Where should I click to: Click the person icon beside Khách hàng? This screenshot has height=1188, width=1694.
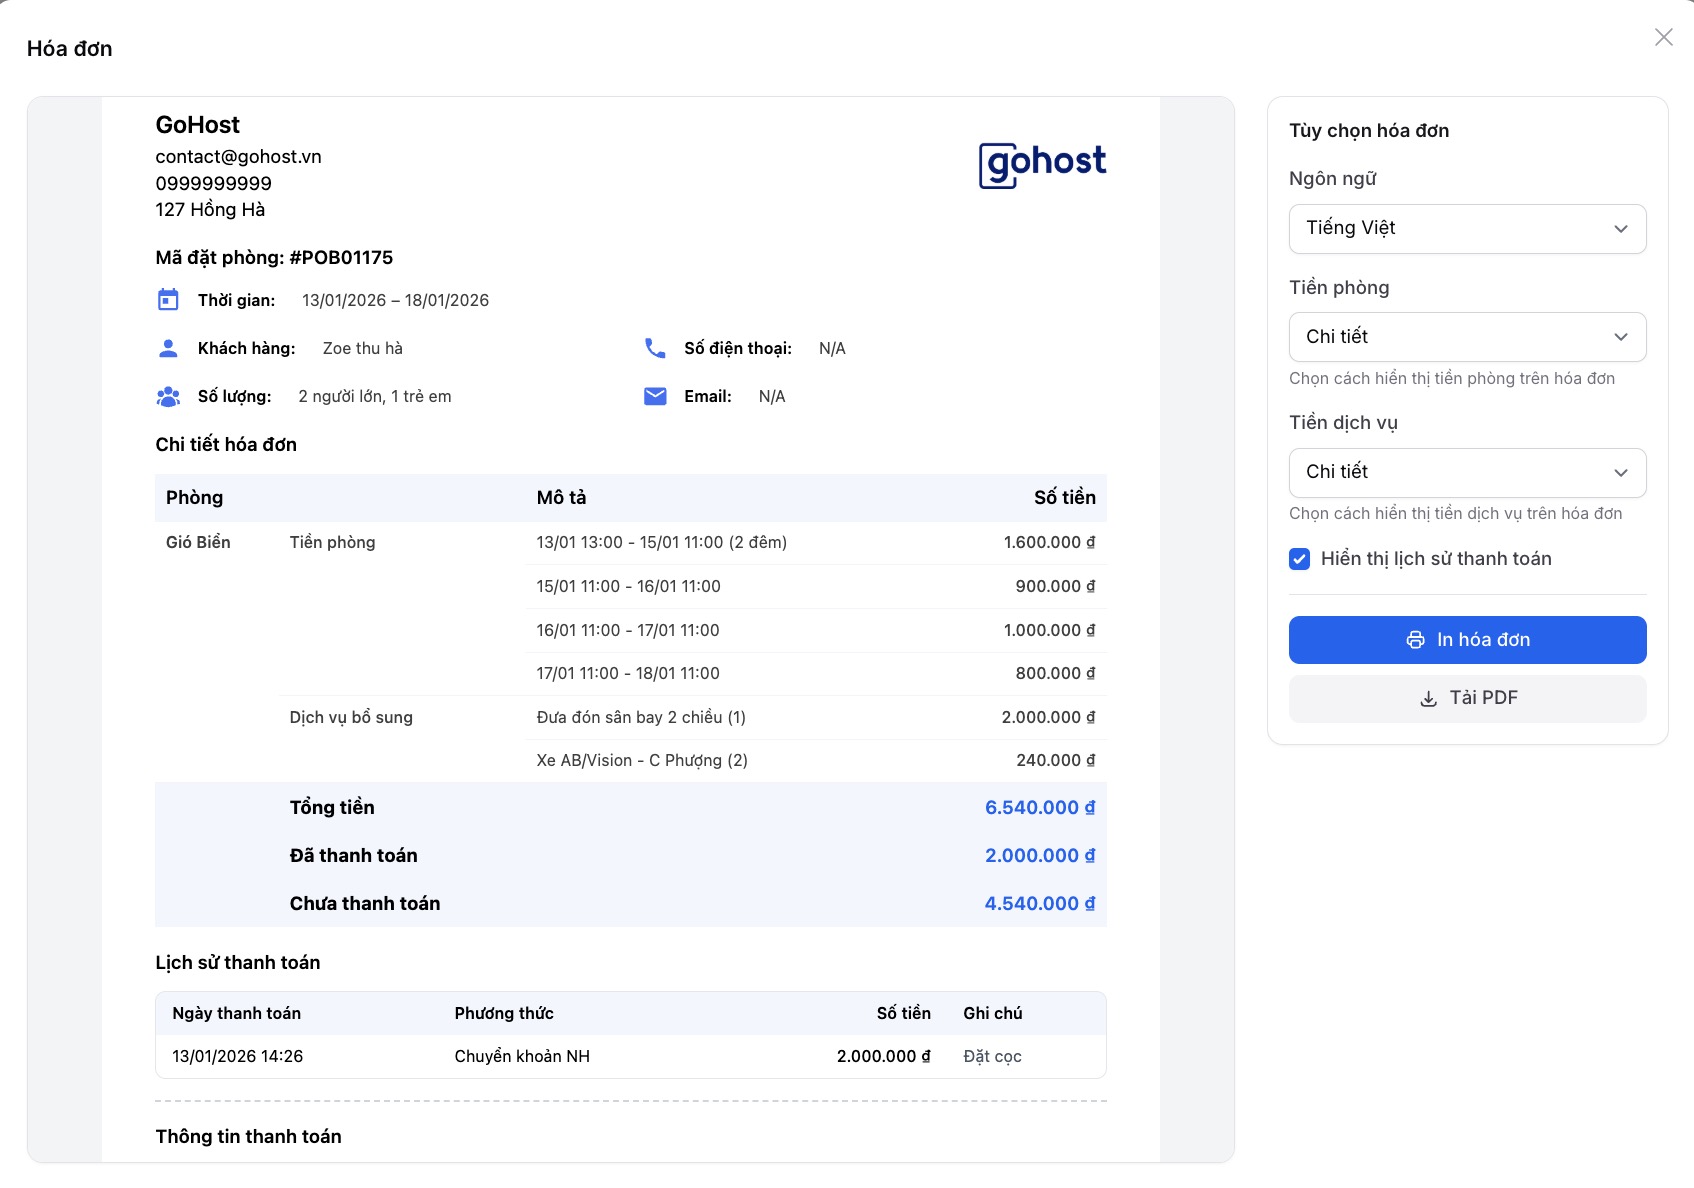[x=168, y=348]
